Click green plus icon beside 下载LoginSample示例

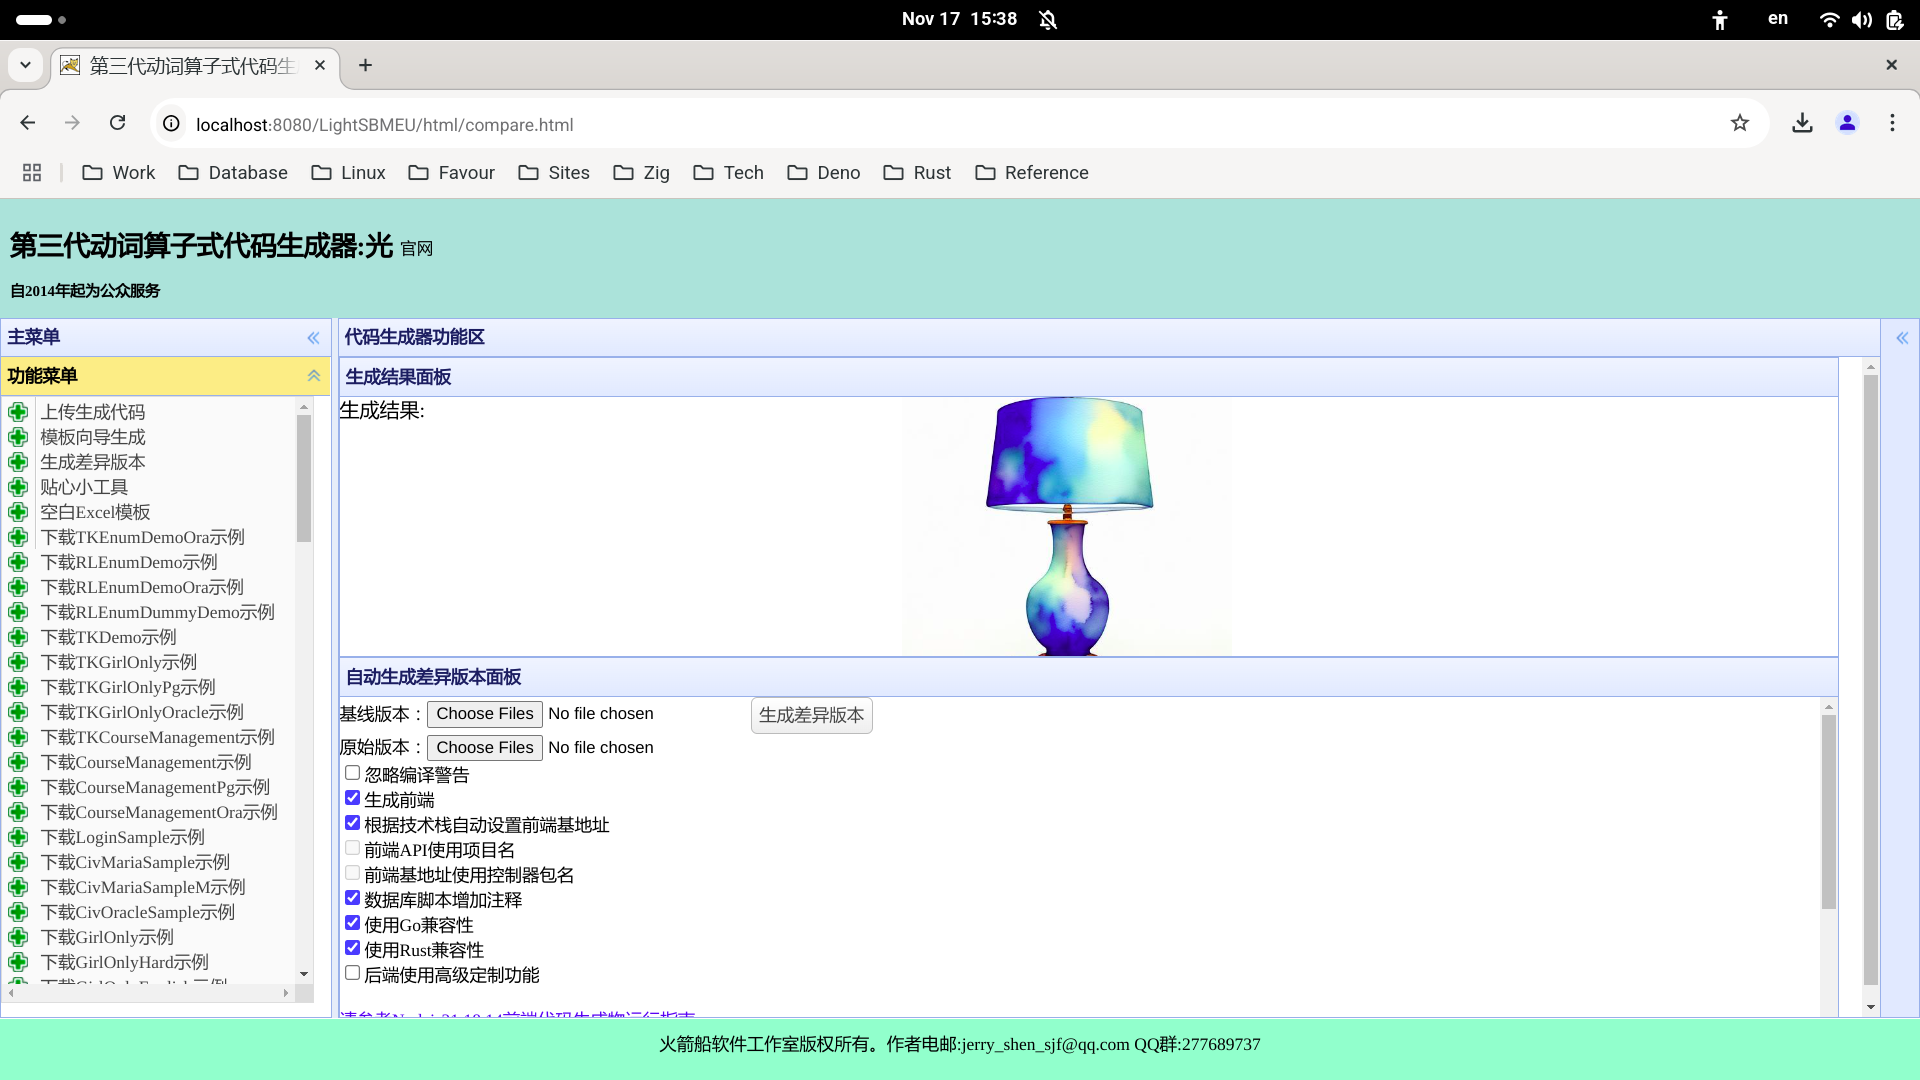pyautogui.click(x=18, y=837)
